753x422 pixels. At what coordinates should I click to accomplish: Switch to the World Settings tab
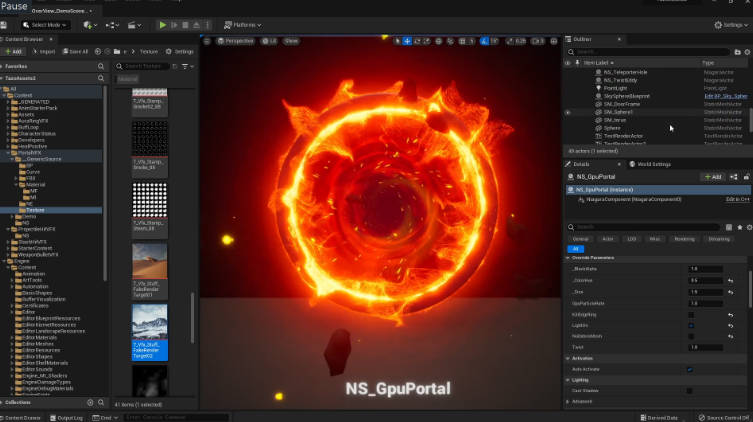tap(653, 164)
